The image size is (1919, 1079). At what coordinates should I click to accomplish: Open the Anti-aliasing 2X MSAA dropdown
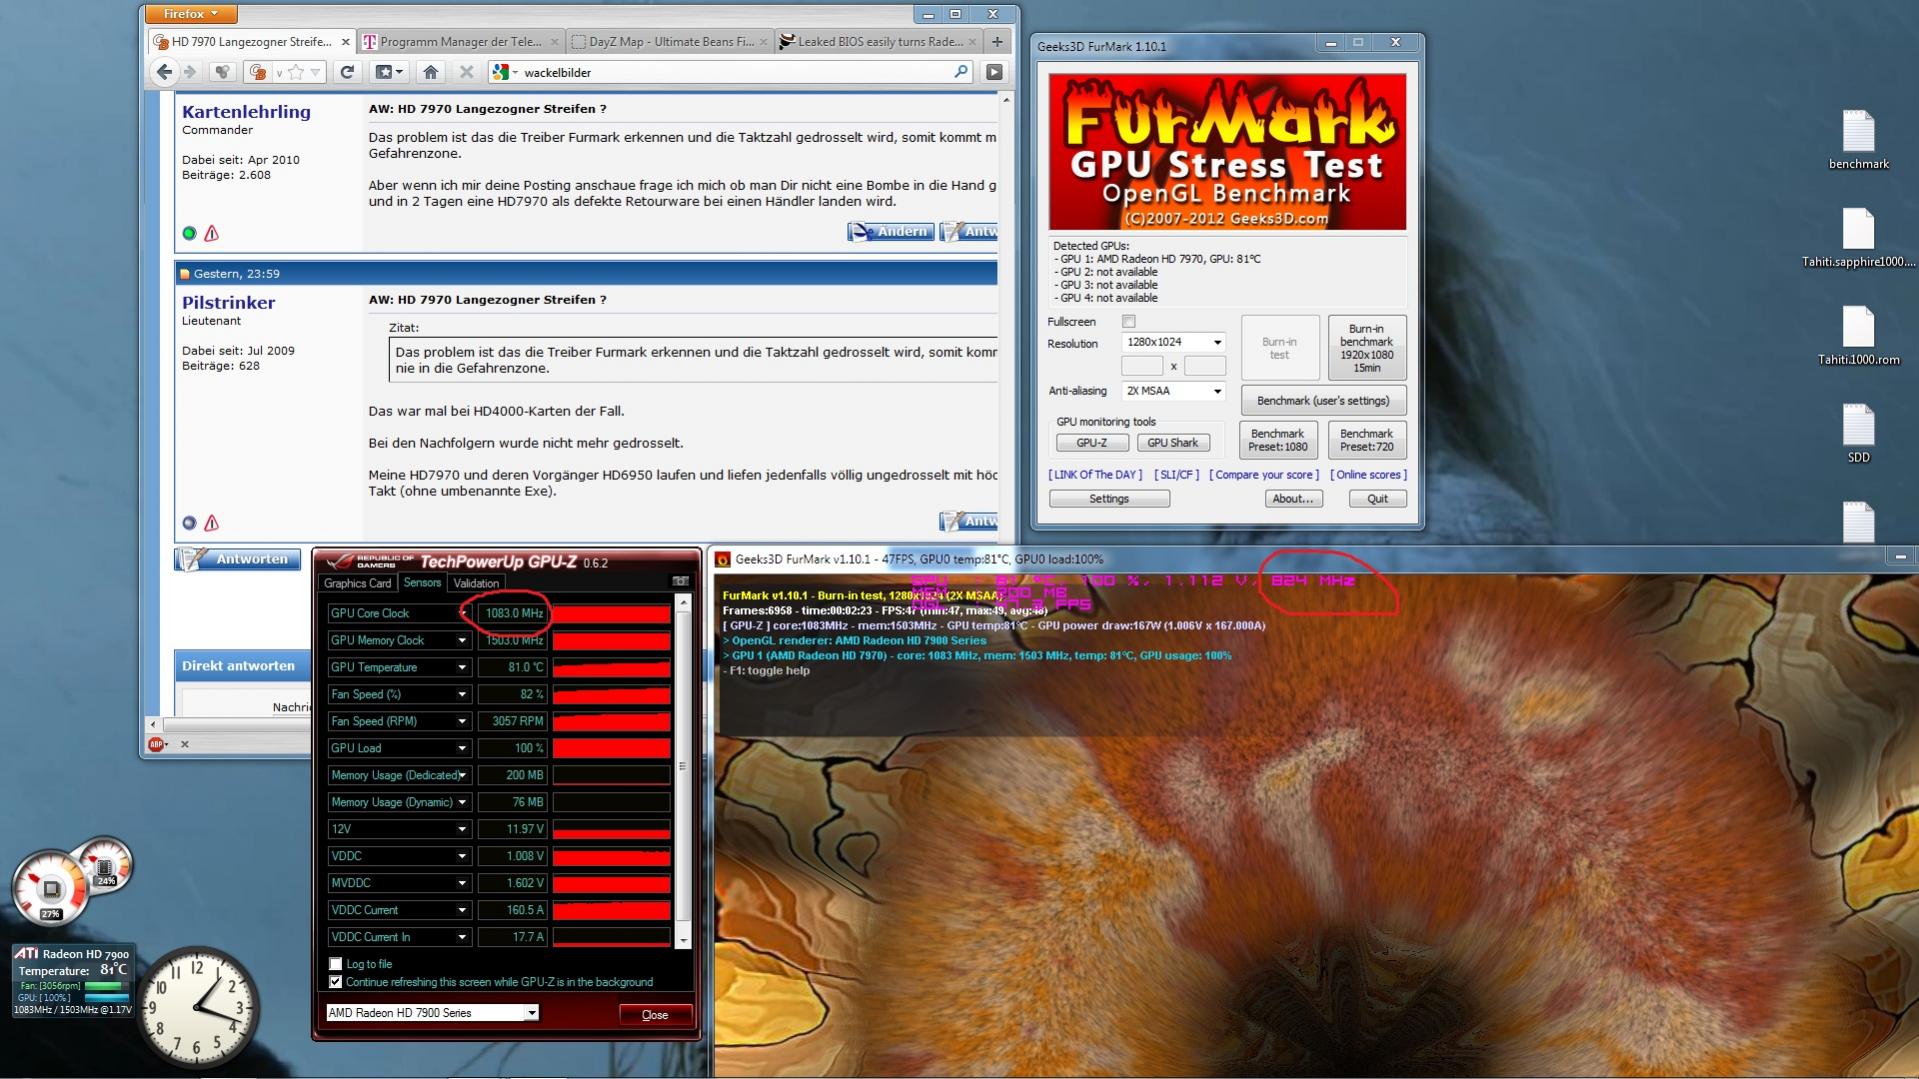1173,391
